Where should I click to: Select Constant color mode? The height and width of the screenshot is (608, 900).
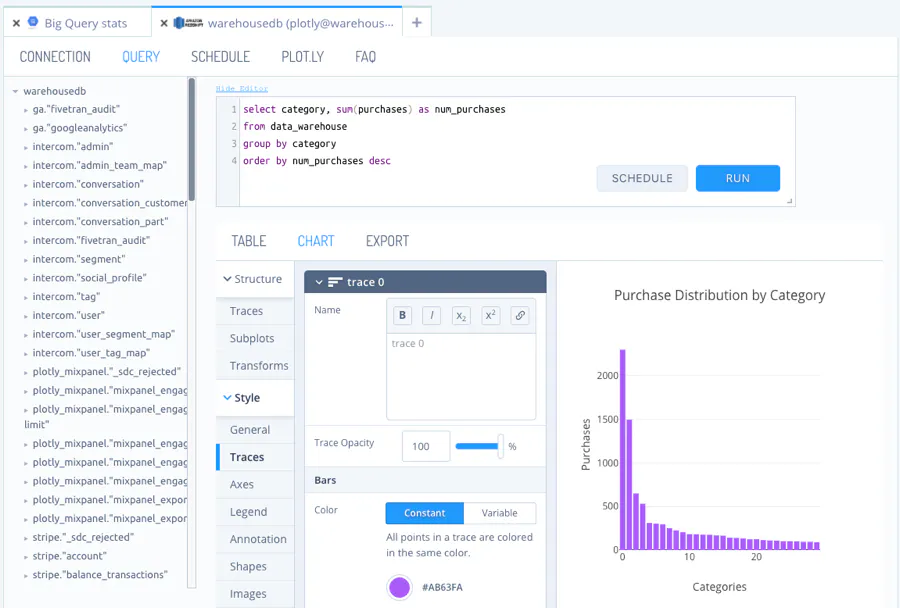424,513
